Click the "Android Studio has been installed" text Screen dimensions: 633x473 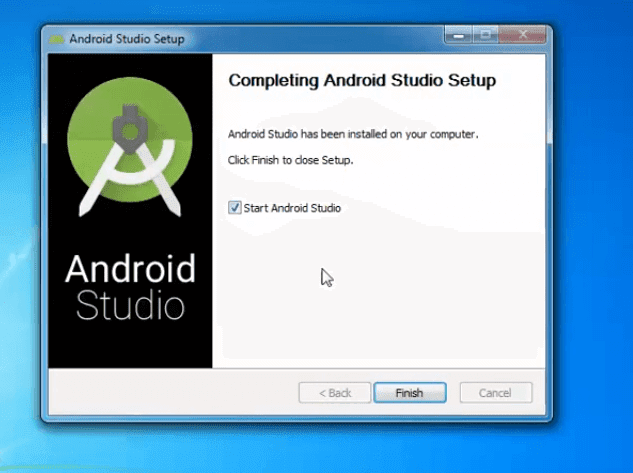click(353, 134)
